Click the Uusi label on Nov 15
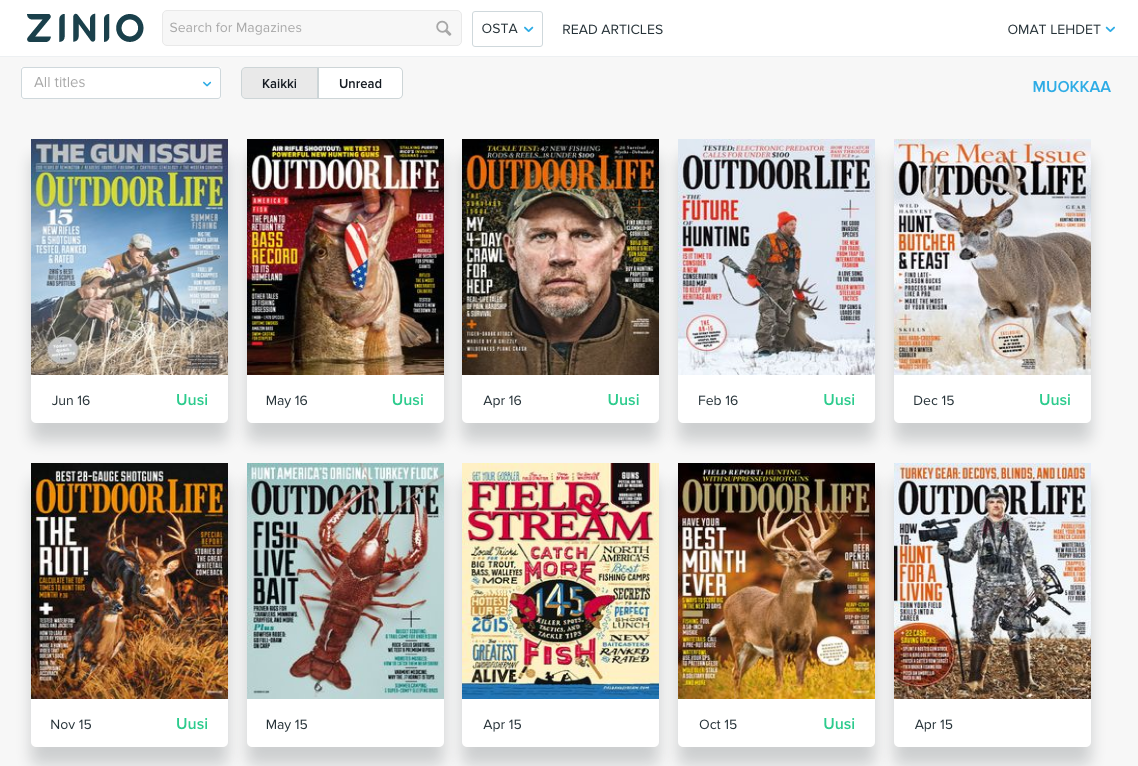Image resolution: width=1138 pixels, height=766 pixels. (192, 724)
